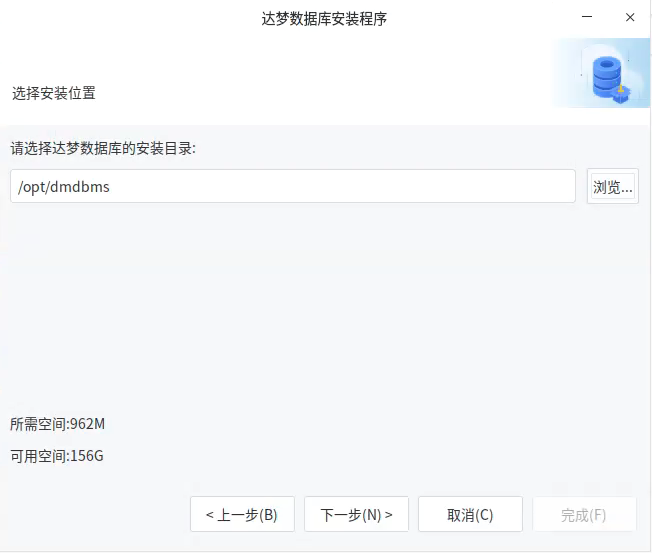Image resolution: width=652 pixels, height=553 pixels.
Task: Minimize the 达梦数据库安装程序 window
Action: (x=587, y=17)
